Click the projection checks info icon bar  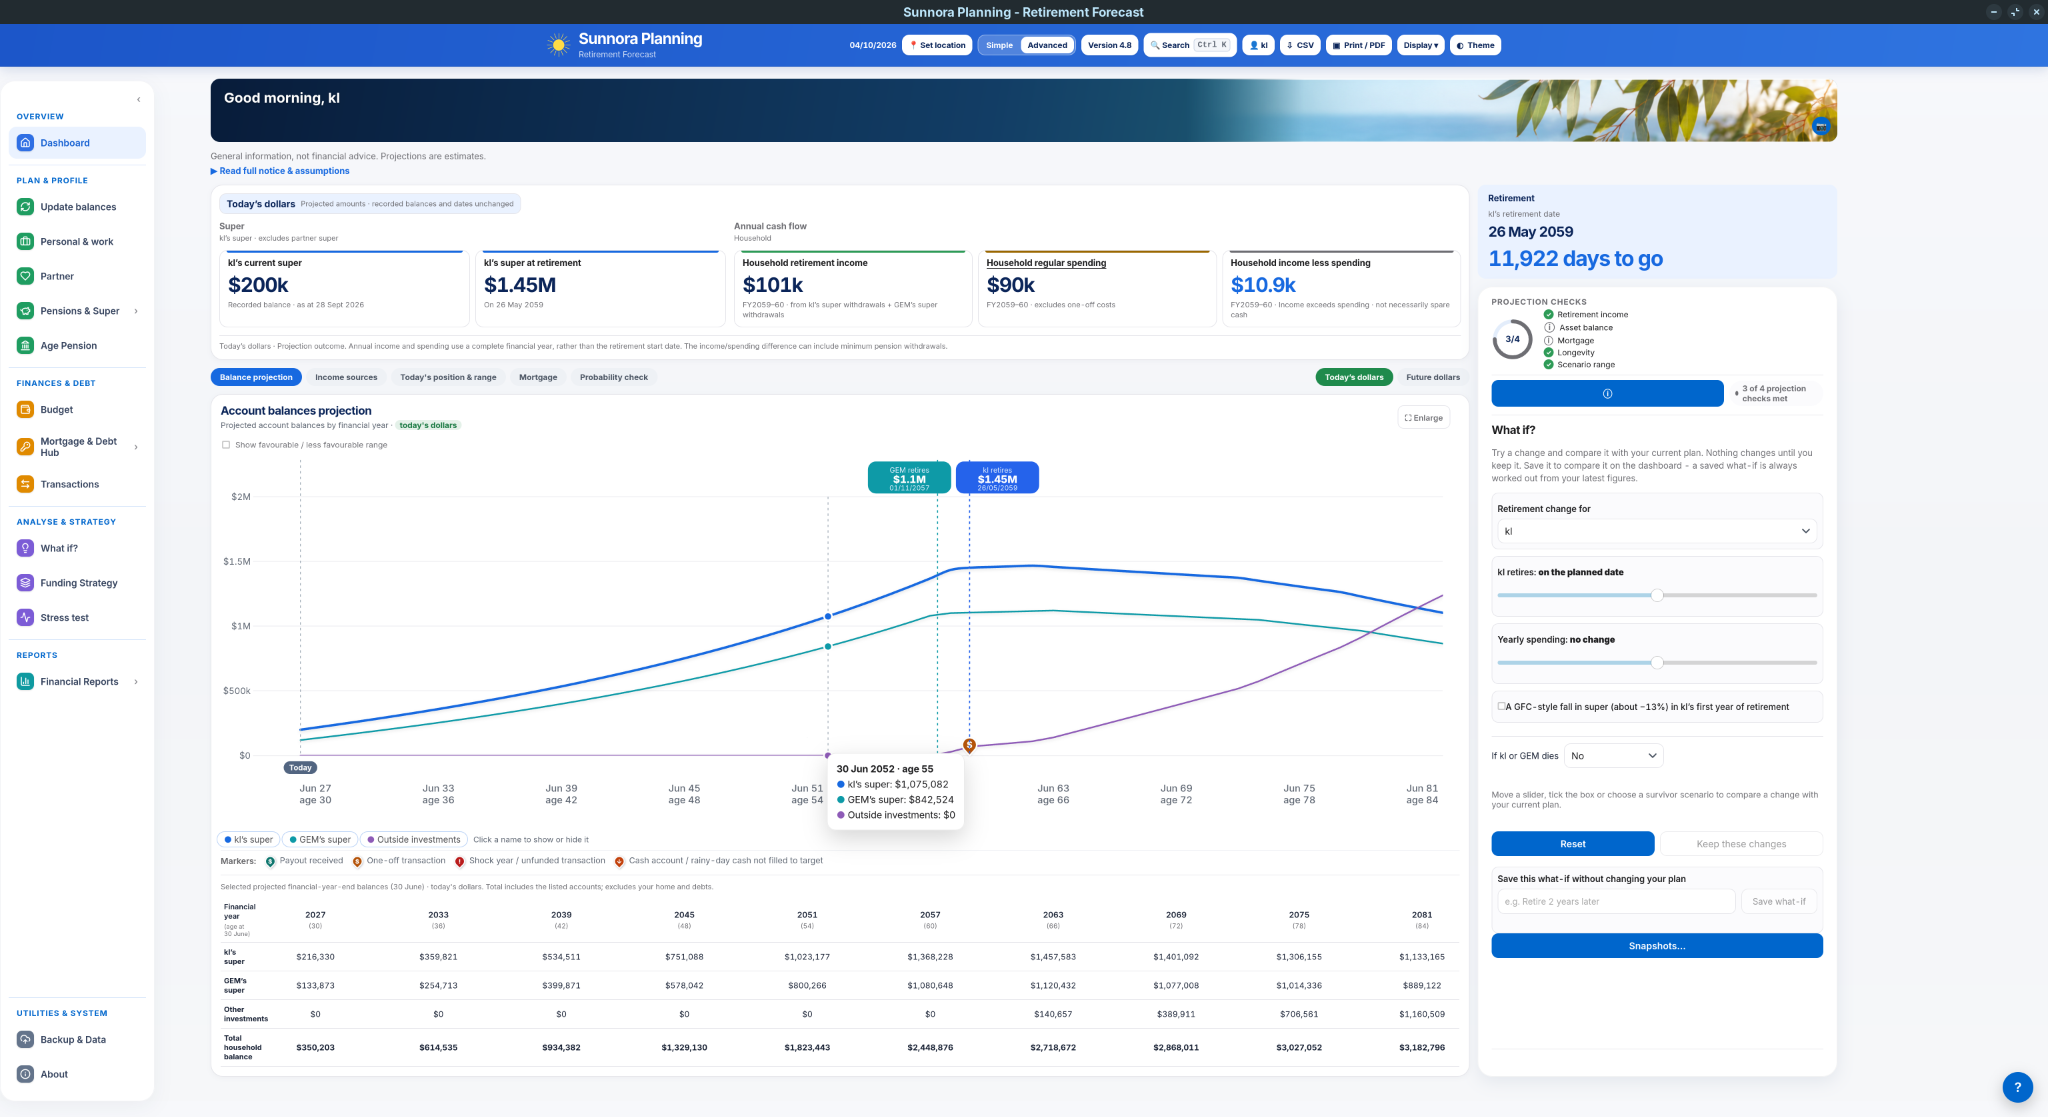click(x=1607, y=393)
